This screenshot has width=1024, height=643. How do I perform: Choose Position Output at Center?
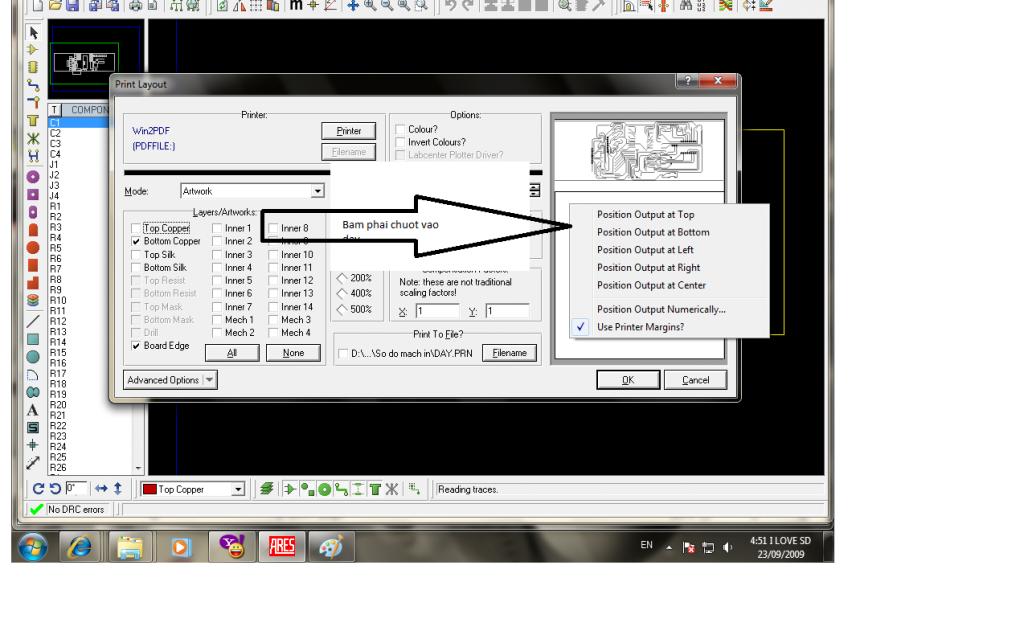coord(651,285)
